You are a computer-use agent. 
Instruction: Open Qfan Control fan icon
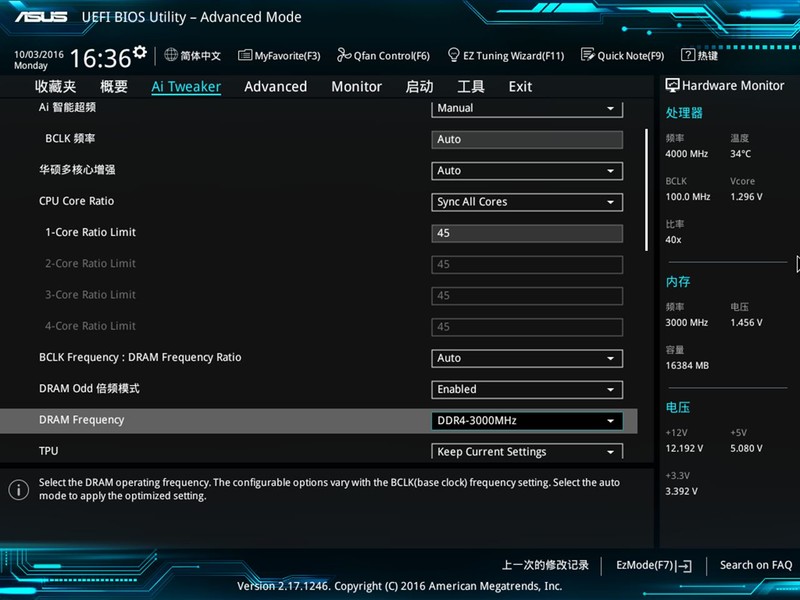[344, 55]
